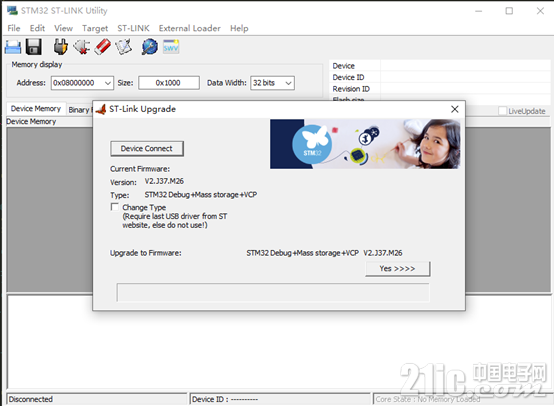The height and width of the screenshot is (406, 554).
Task: Click the STM32 ST-LINK Utility title icon
Action: [x=12, y=11]
